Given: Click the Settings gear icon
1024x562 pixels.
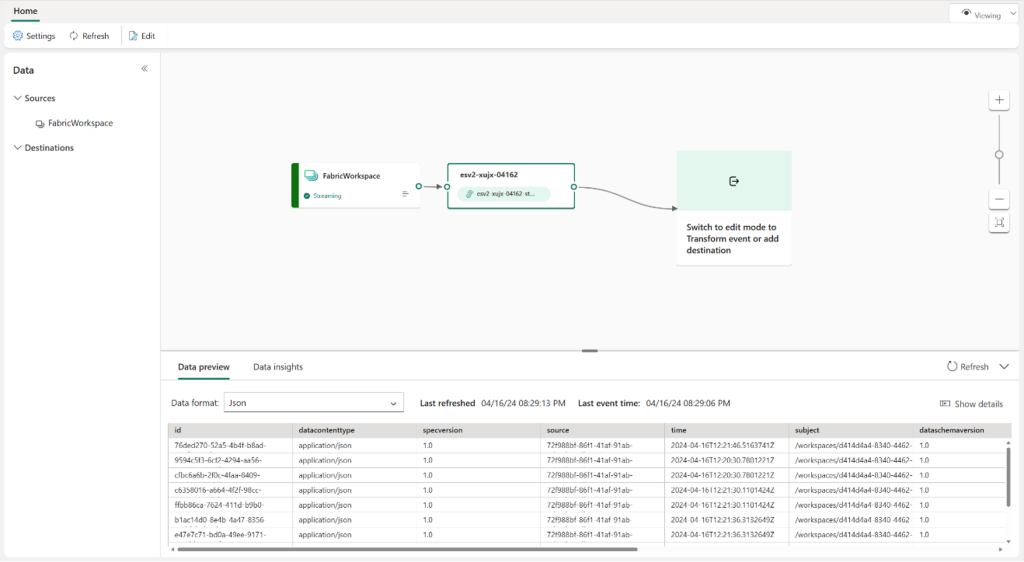Looking at the screenshot, I should 18,36.
